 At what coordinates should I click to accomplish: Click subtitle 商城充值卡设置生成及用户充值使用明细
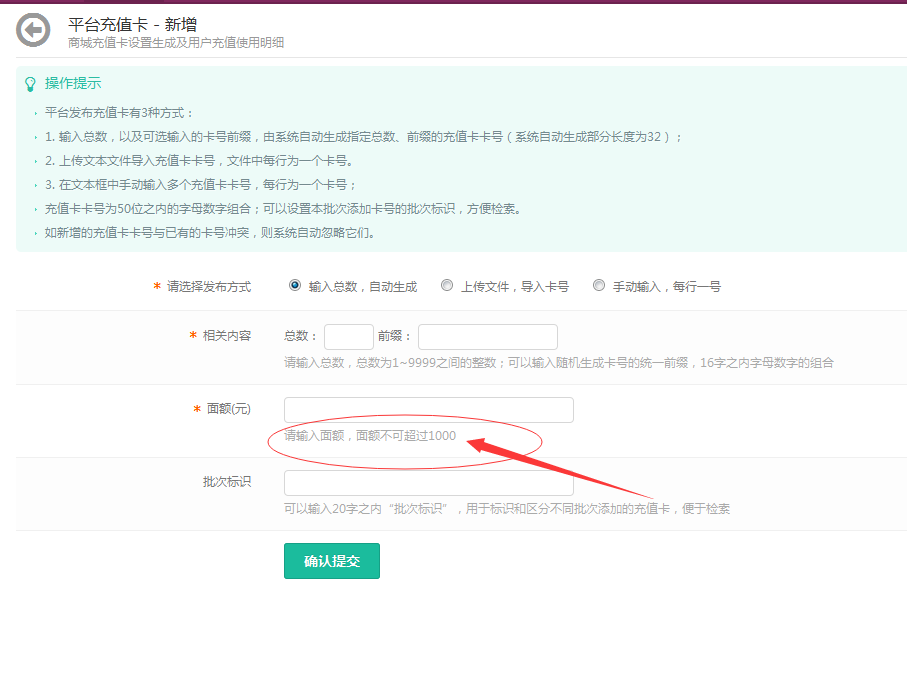[176, 43]
